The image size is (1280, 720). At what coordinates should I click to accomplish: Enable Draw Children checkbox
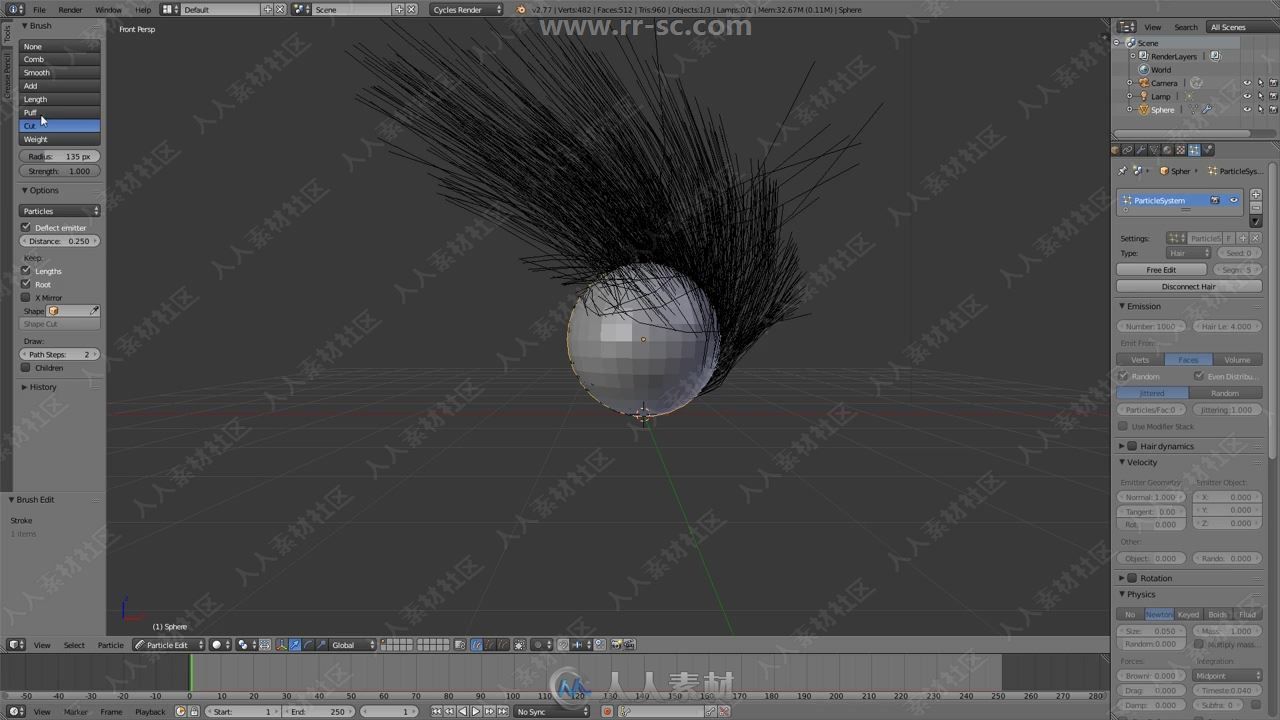point(26,368)
